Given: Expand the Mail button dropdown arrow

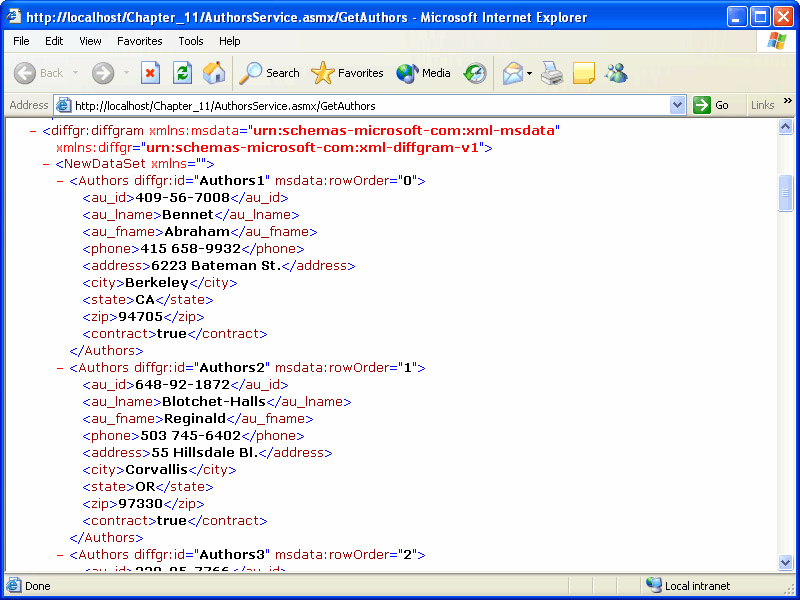Looking at the screenshot, I should pyautogui.click(x=529, y=73).
